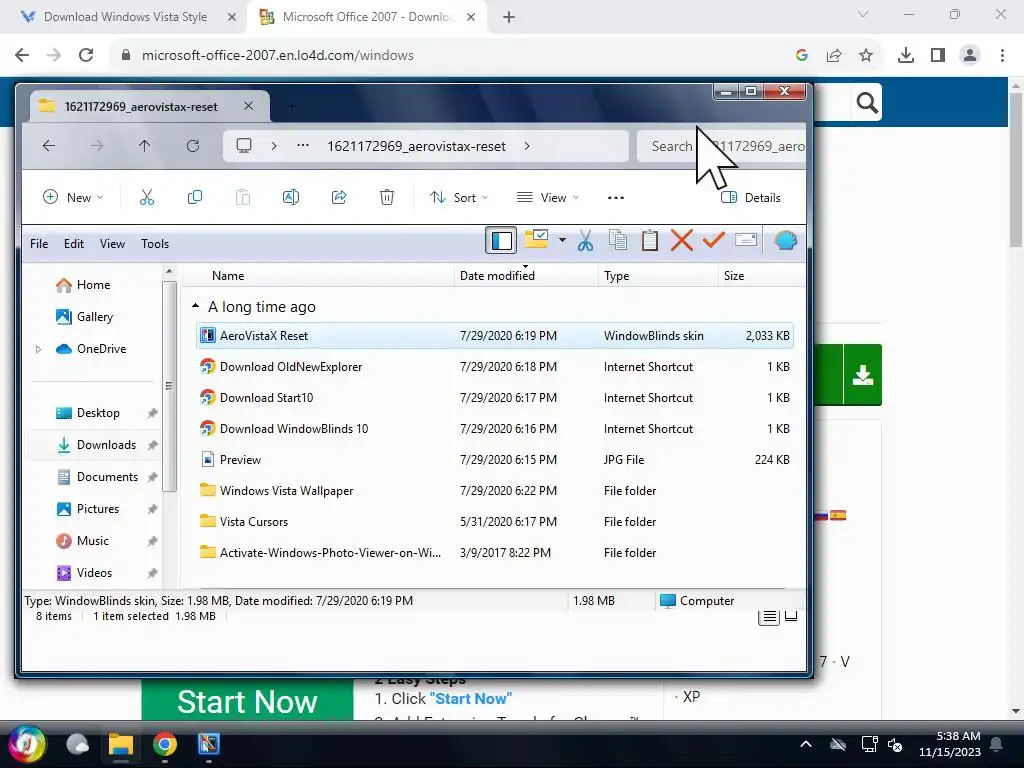1024x768 pixels.
Task: Sort by Type column header
Action: tap(658, 276)
